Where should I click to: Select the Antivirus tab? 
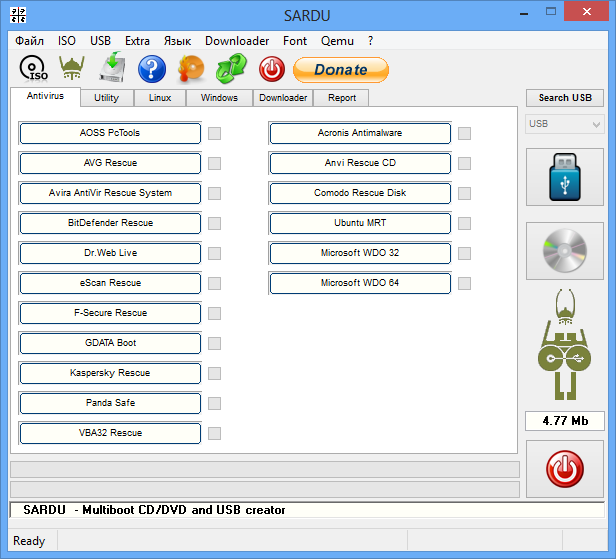[x=45, y=96]
